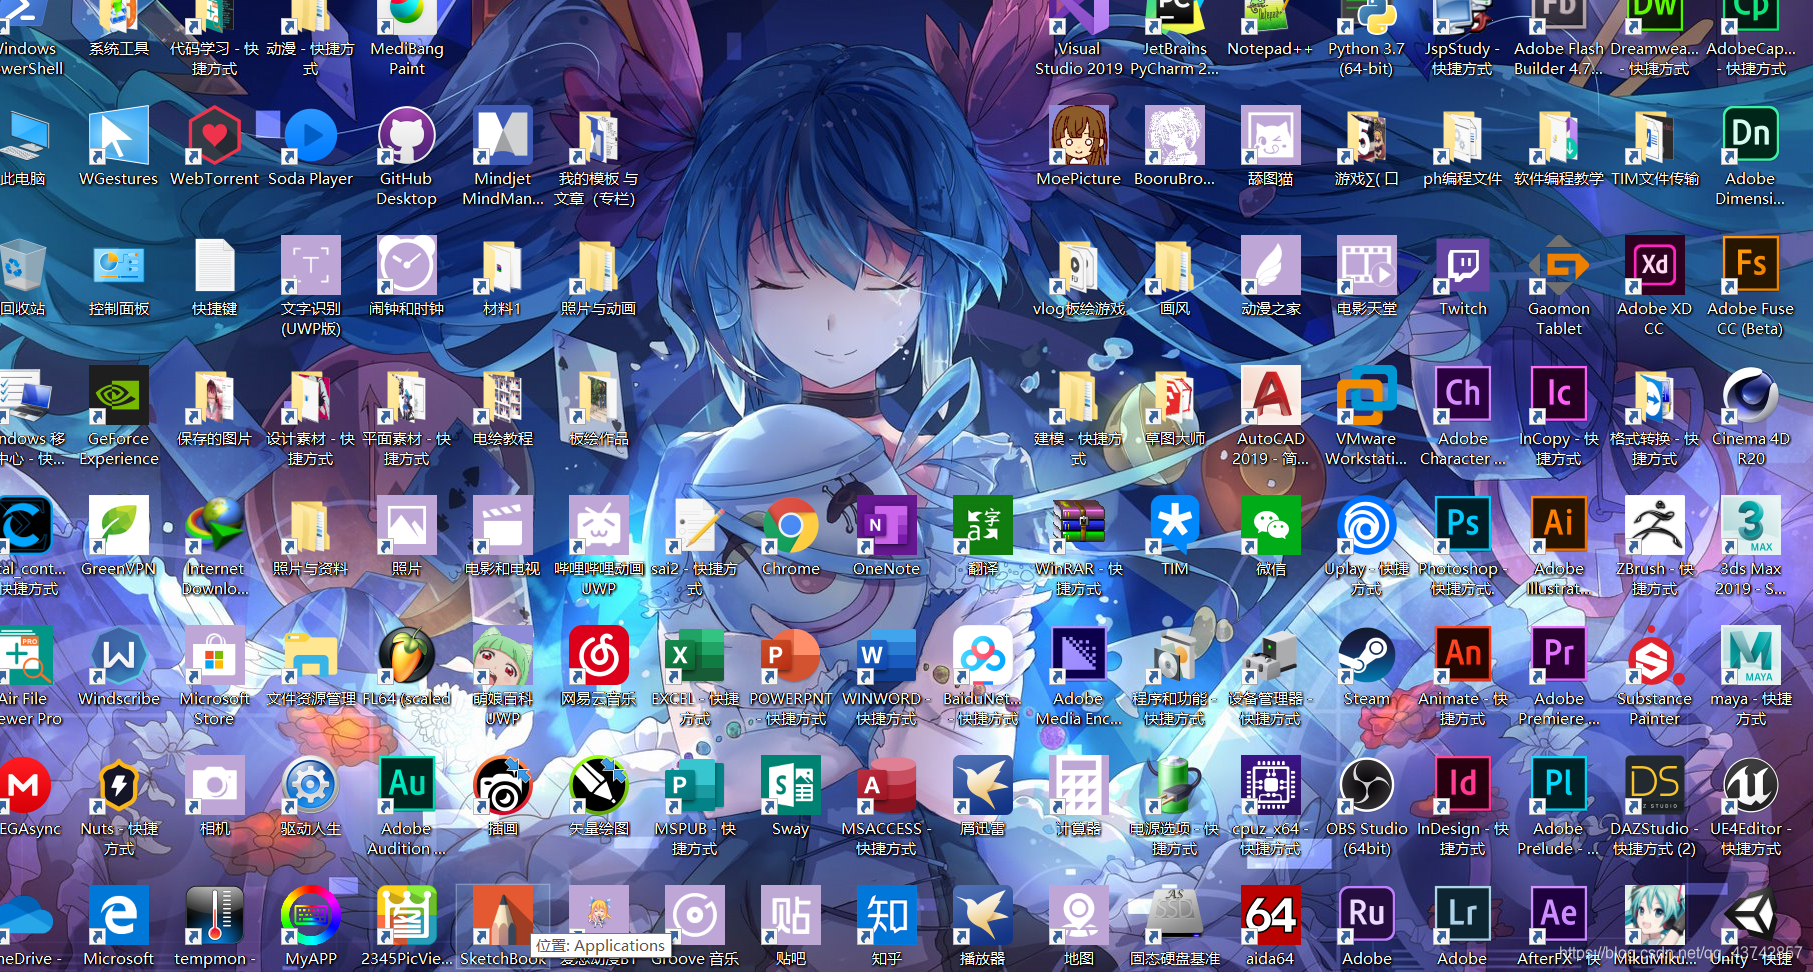Select the cpuz_x64 shortcut icon
1813x972 pixels.
(1270, 786)
